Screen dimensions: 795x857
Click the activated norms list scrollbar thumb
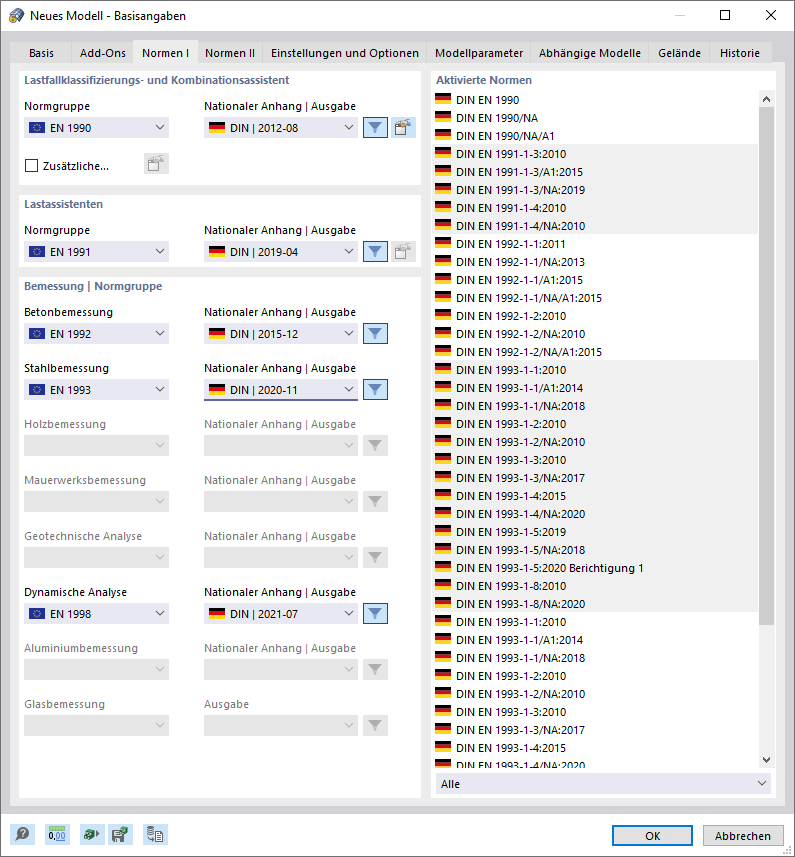click(x=767, y=366)
